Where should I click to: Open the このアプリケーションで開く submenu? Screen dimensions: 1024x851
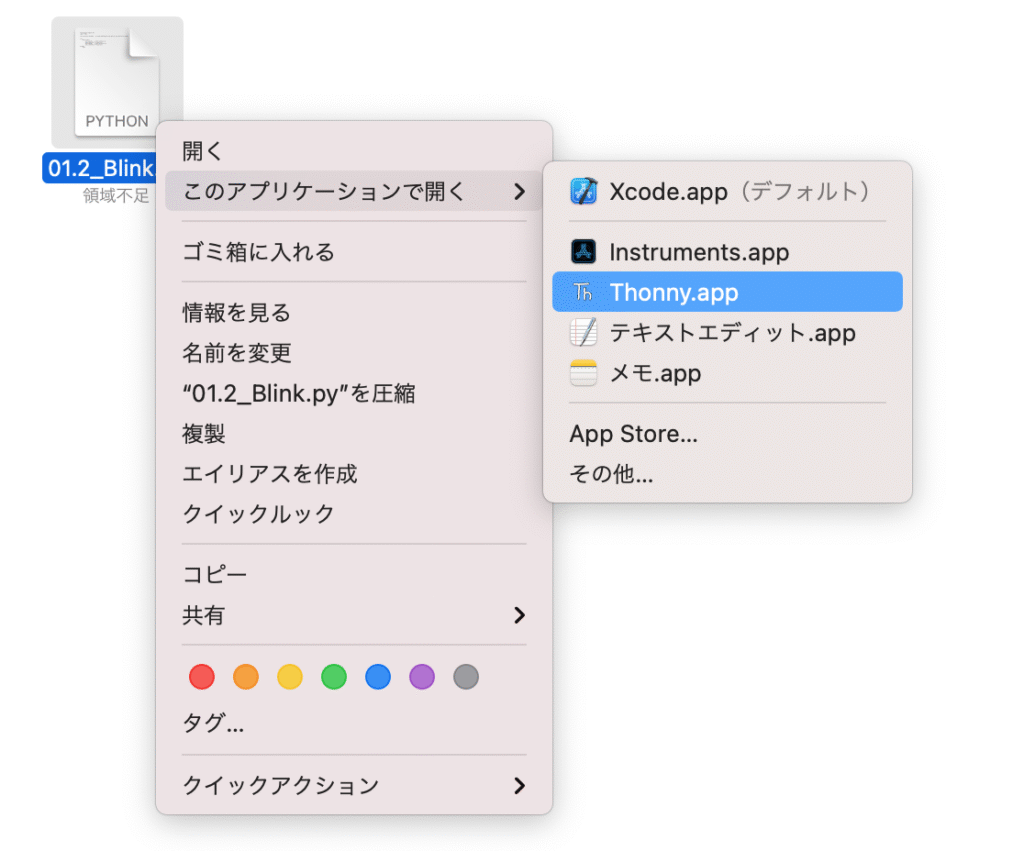click(x=354, y=191)
